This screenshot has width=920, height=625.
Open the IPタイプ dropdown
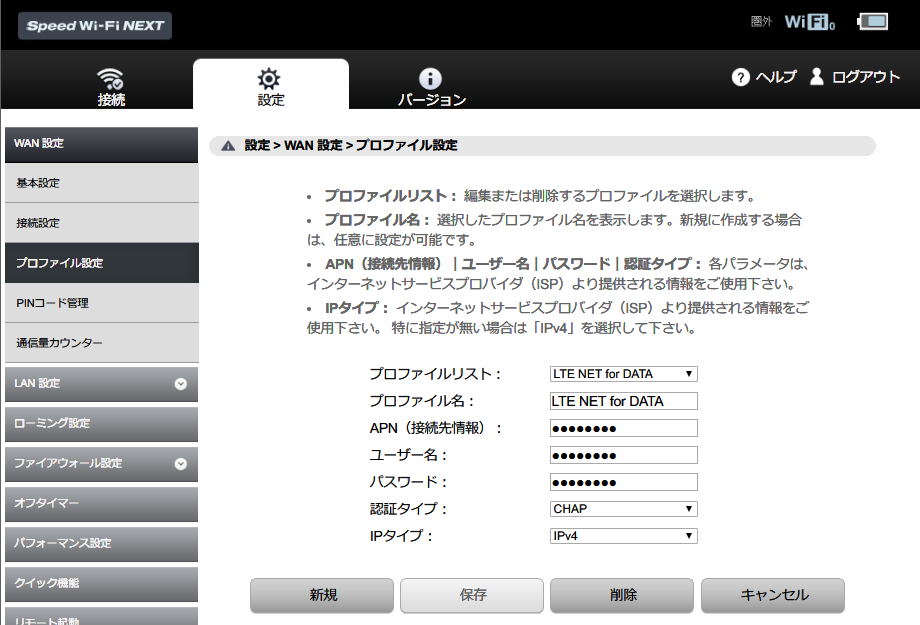tap(624, 536)
